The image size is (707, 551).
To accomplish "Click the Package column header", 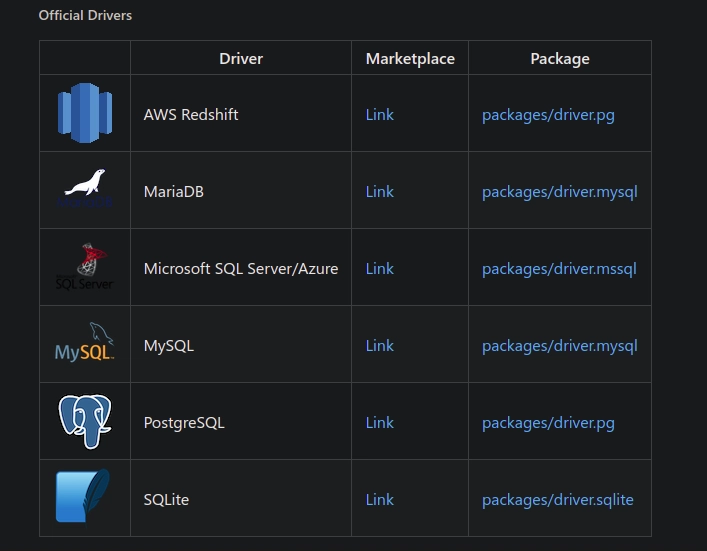I will coord(560,59).
